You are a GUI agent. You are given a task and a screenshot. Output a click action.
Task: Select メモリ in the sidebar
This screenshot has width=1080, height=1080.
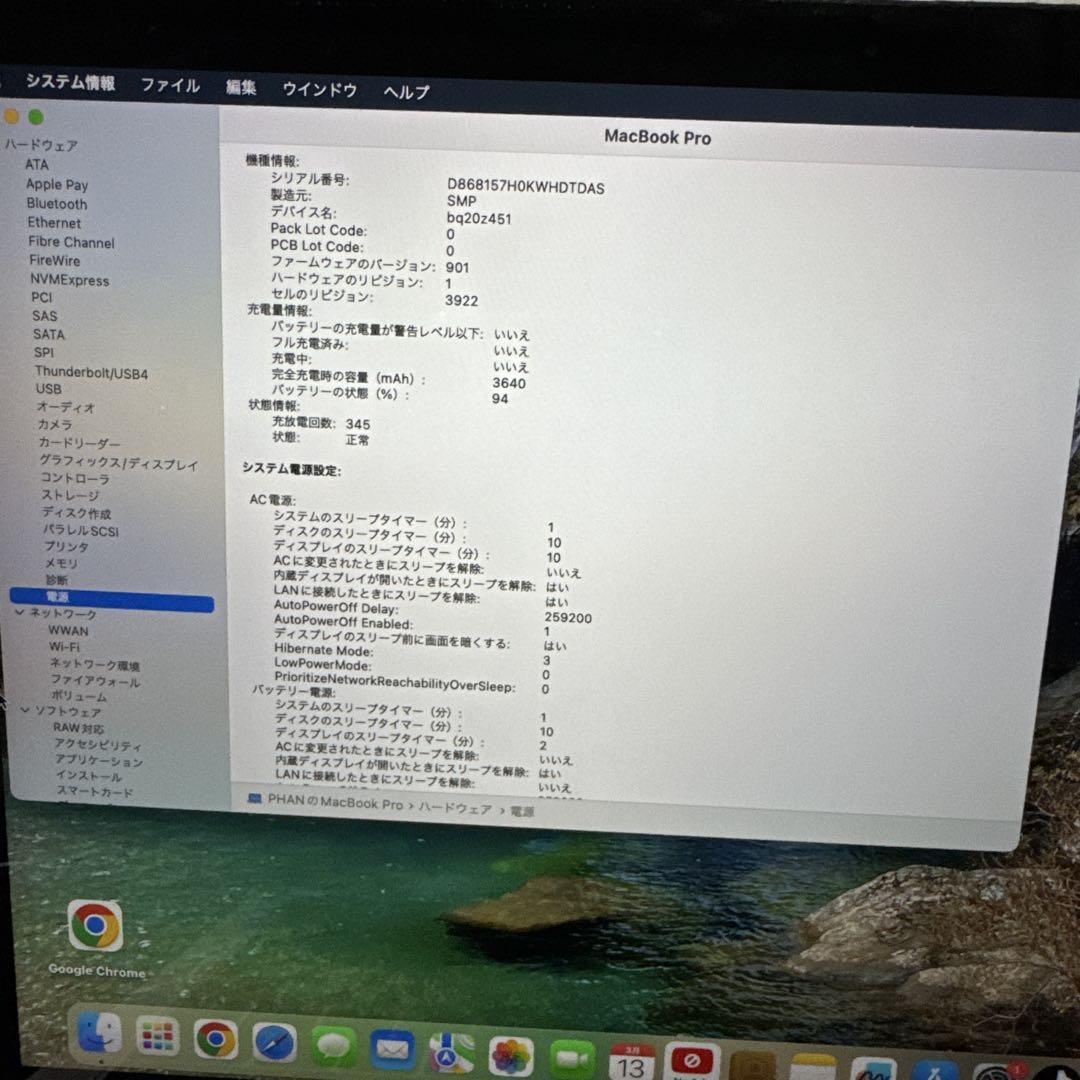click(x=62, y=563)
